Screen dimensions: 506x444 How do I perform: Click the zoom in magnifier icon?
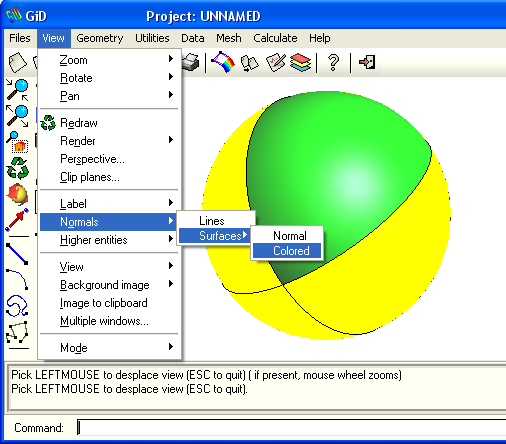(x=17, y=90)
